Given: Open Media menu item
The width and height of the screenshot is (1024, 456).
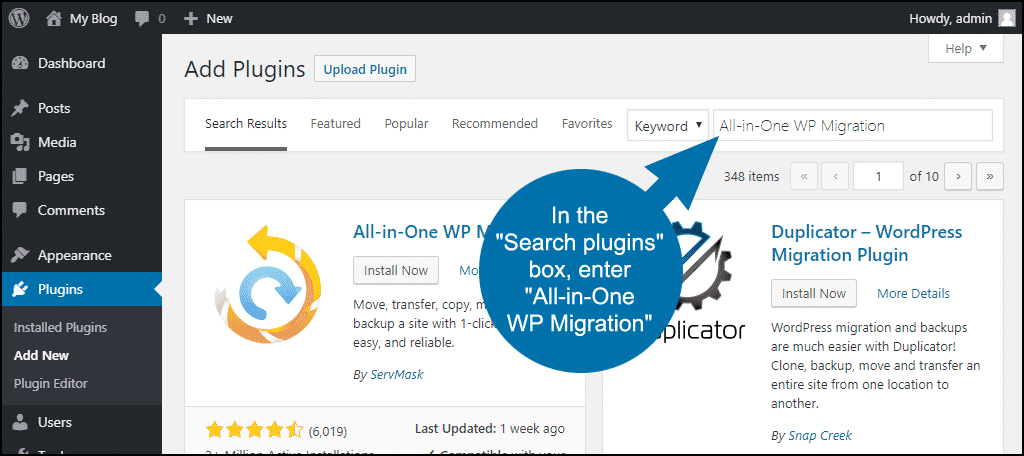Looking at the screenshot, I should pyautogui.click(x=81, y=142).
